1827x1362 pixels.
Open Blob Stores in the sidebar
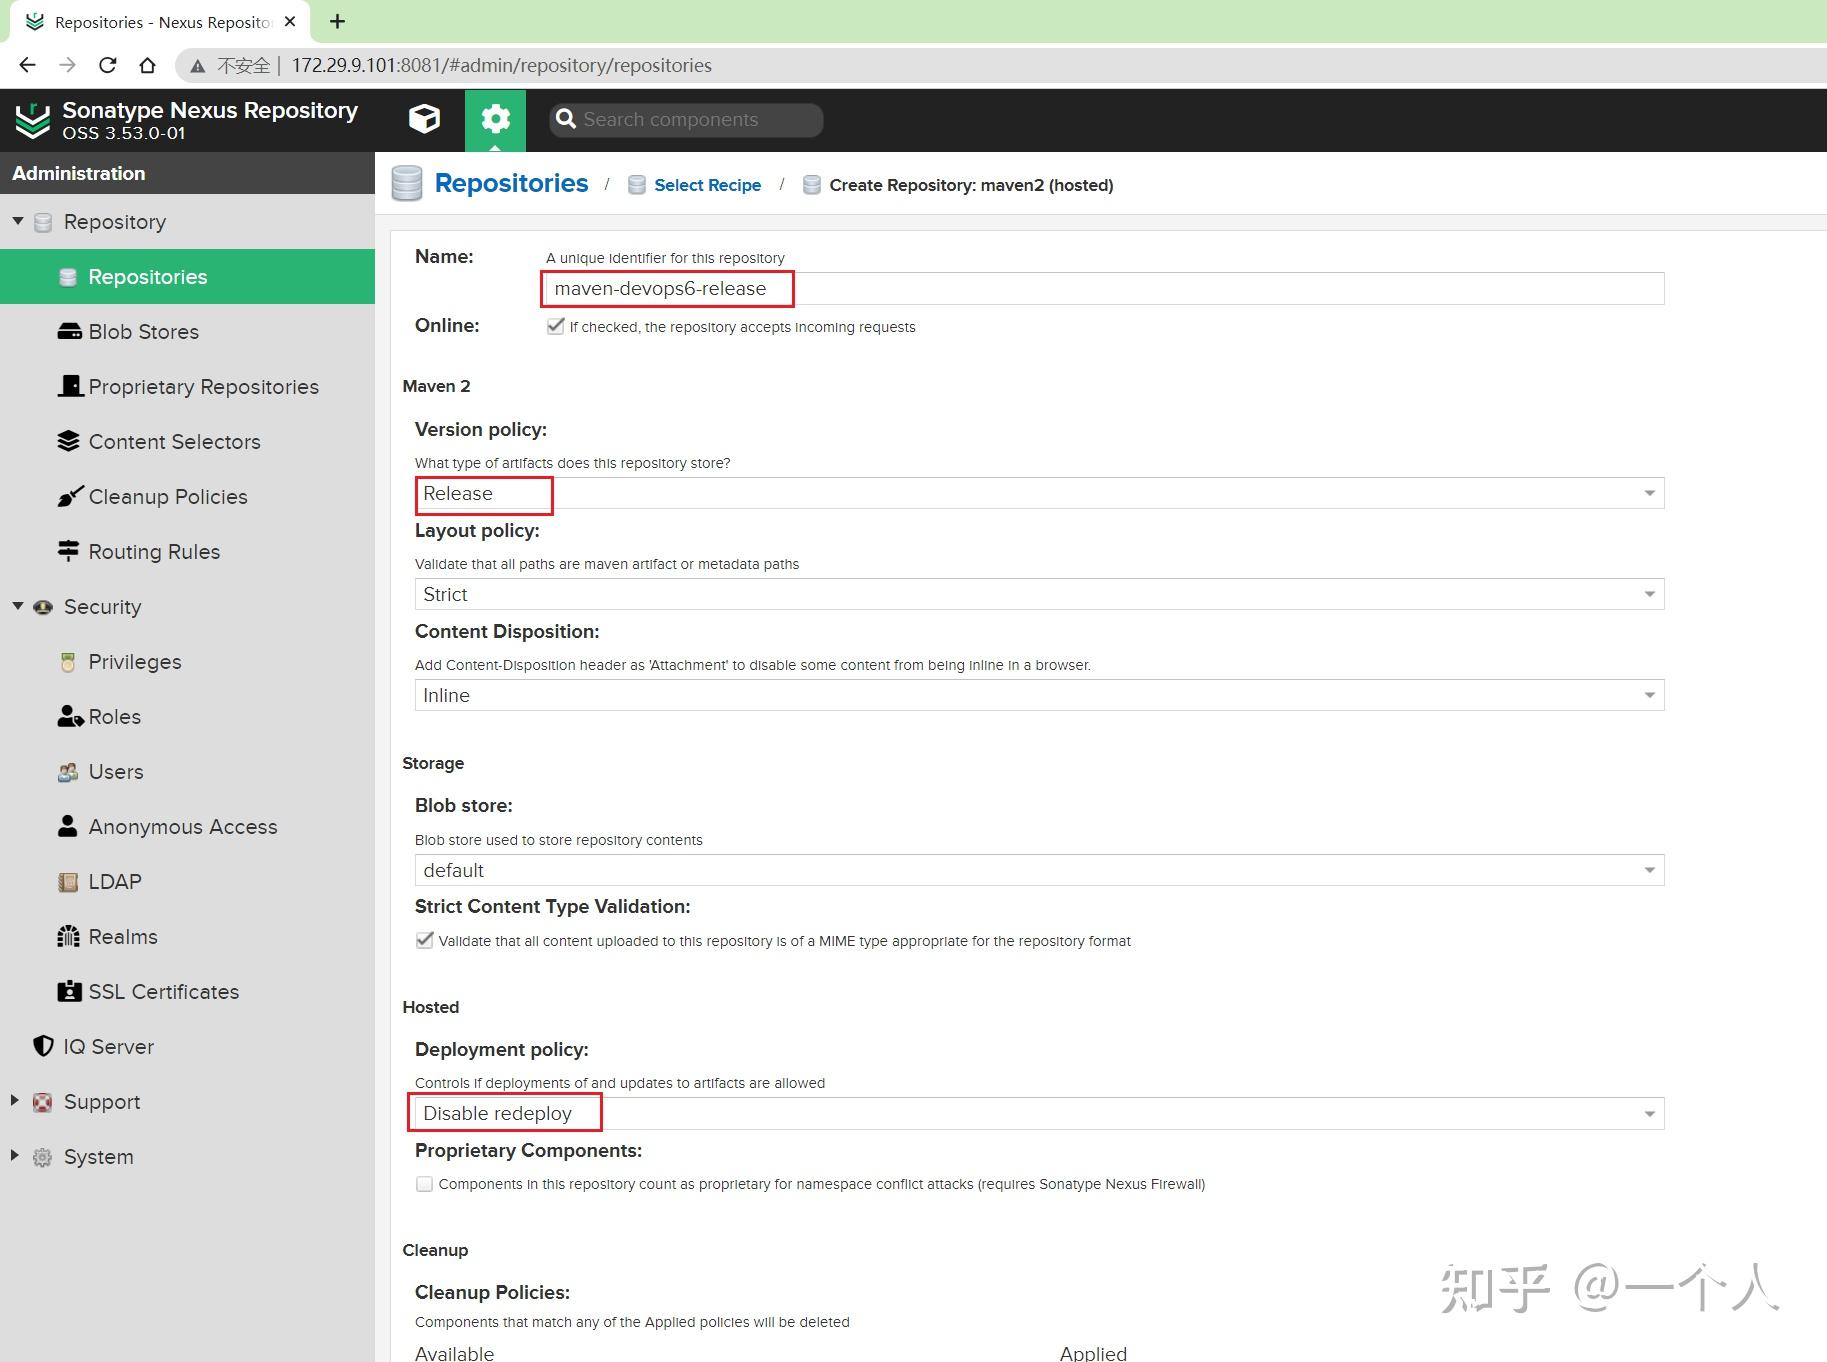pyautogui.click(x=142, y=331)
